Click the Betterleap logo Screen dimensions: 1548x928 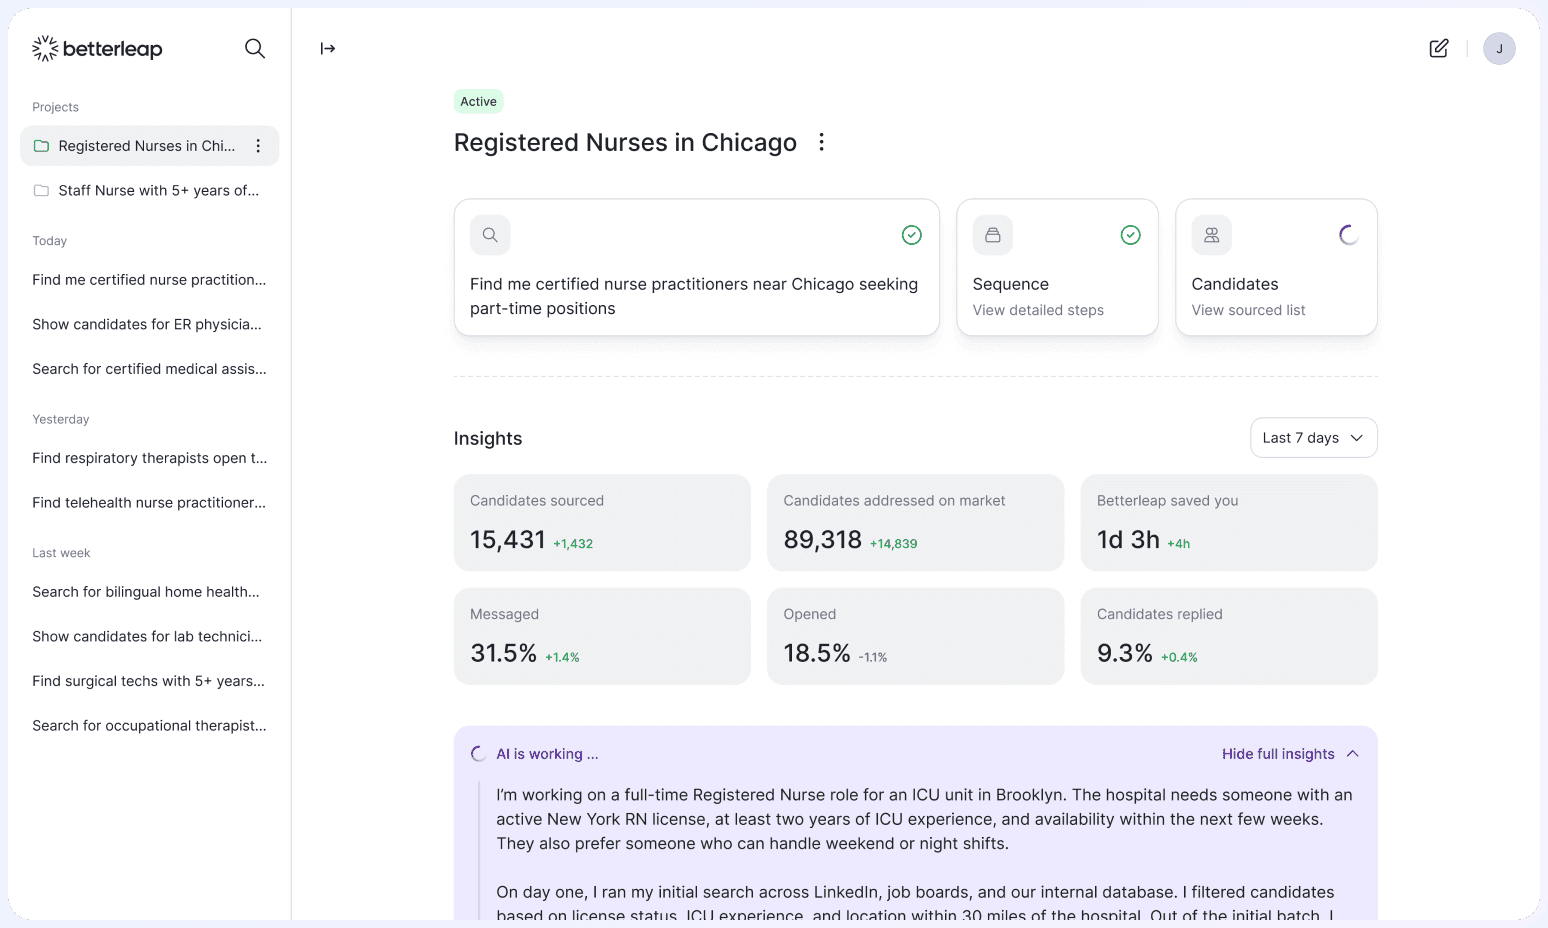point(96,47)
